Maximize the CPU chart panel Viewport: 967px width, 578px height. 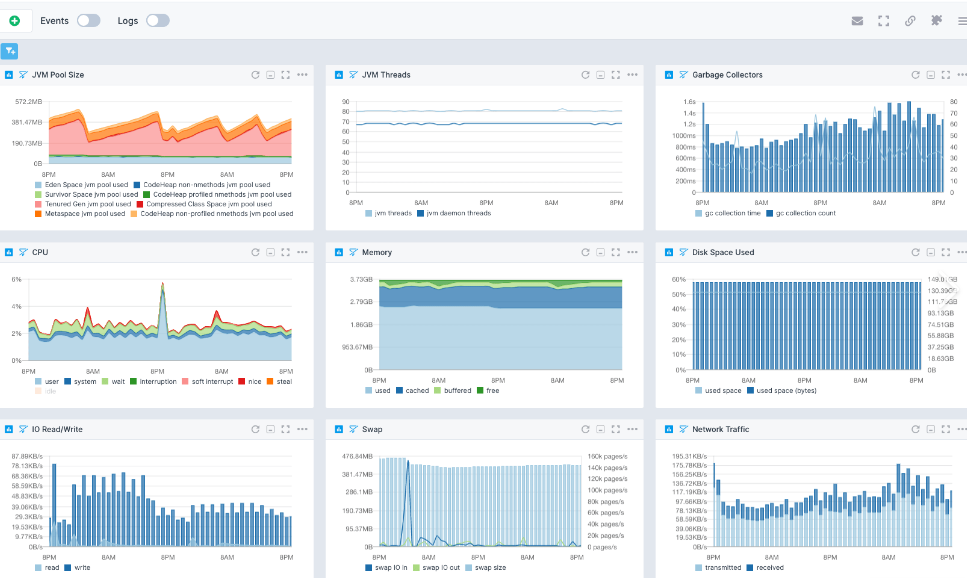[286, 252]
